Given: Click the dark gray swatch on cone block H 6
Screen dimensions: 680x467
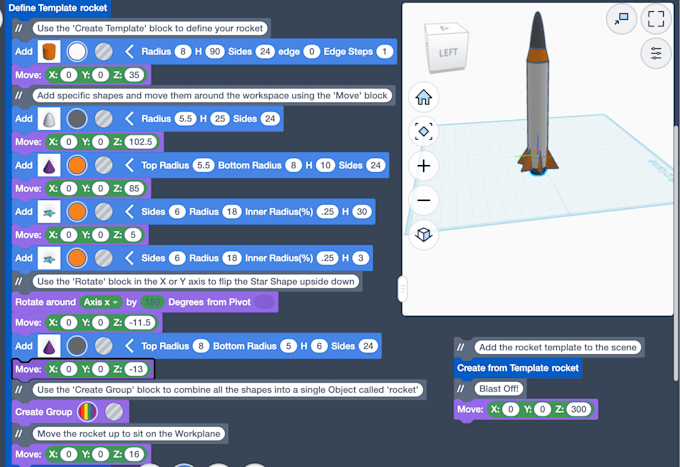Looking at the screenshot, I should (x=77, y=346).
